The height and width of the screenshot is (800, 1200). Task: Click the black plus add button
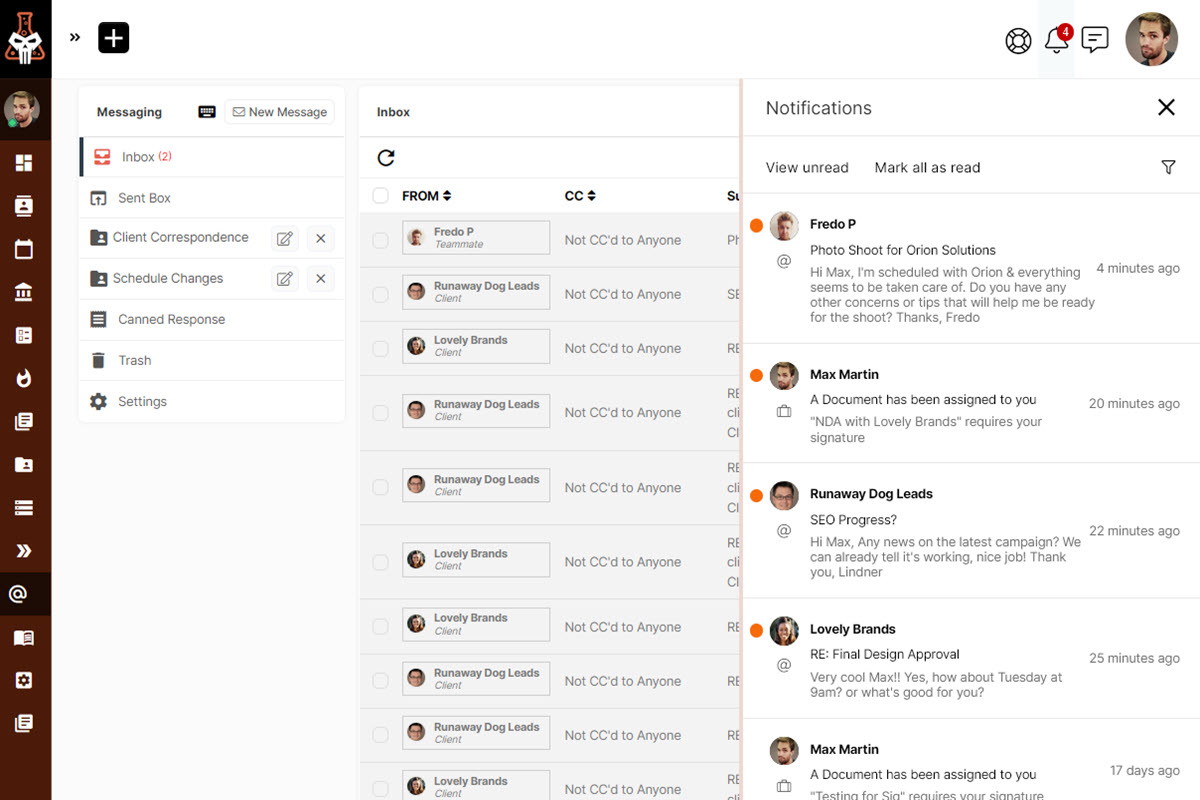click(x=114, y=38)
